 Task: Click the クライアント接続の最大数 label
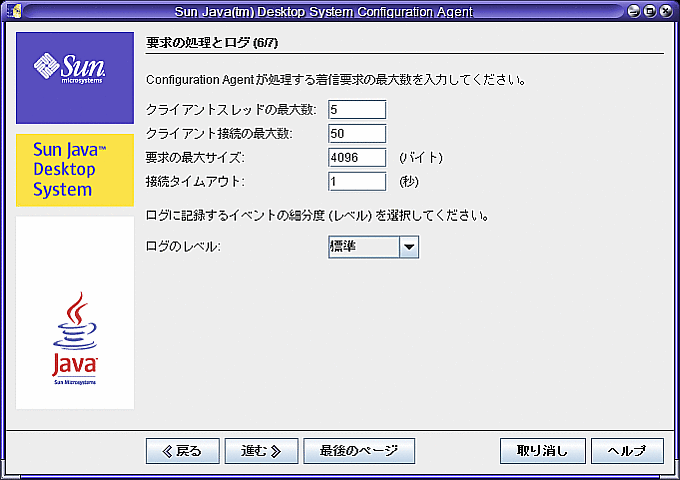click(x=219, y=134)
